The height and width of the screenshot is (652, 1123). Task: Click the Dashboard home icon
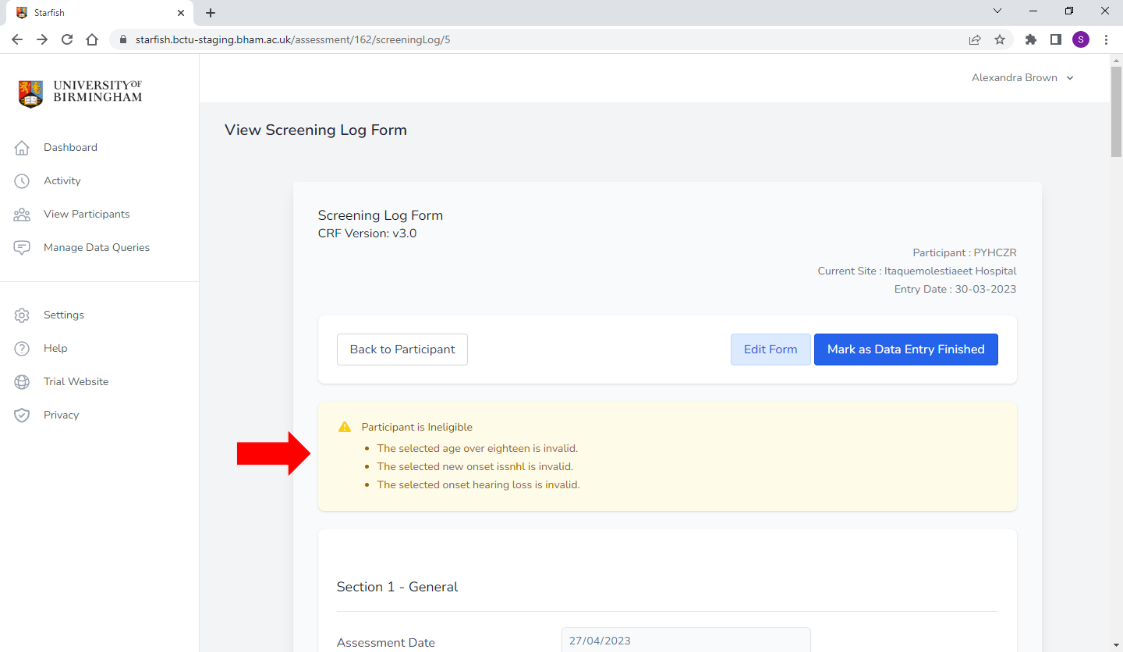click(22, 148)
